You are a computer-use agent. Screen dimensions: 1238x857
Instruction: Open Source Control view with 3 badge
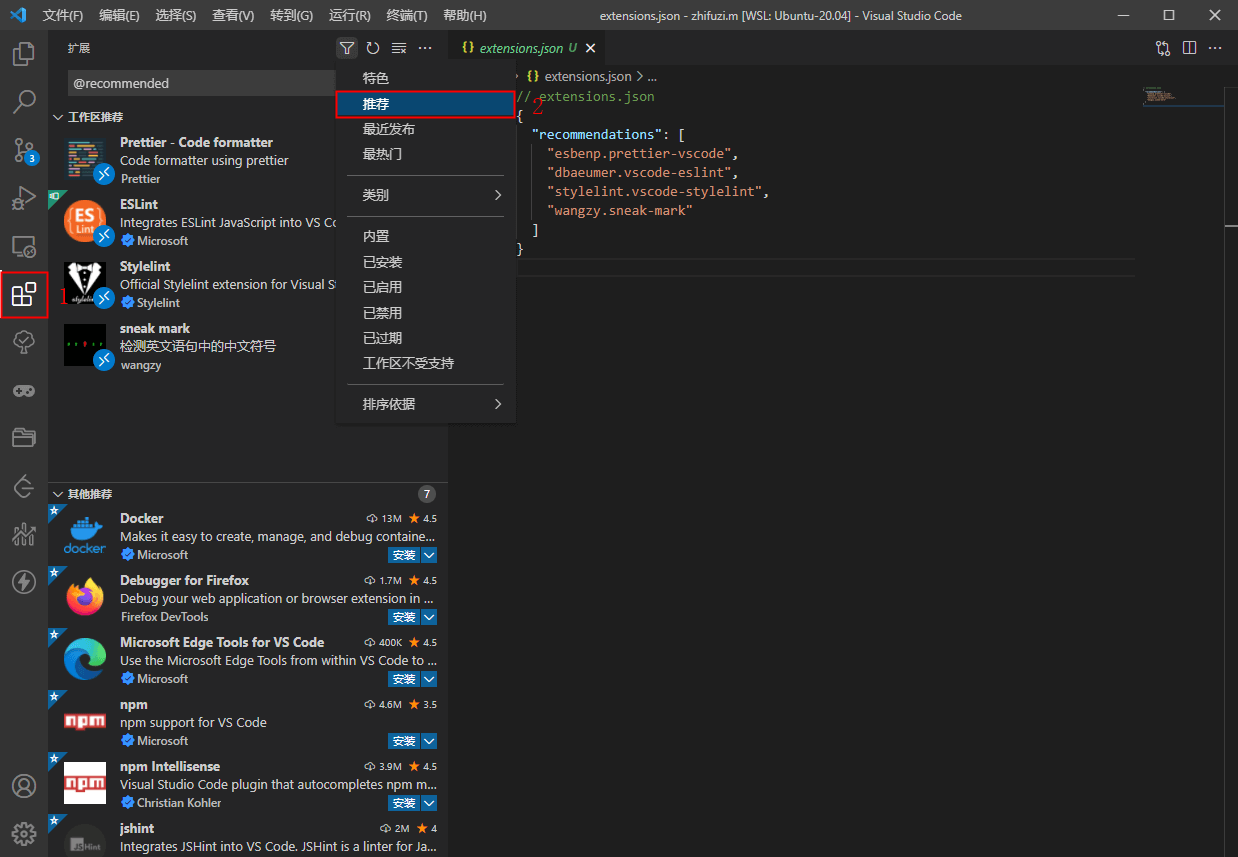tap(24, 150)
